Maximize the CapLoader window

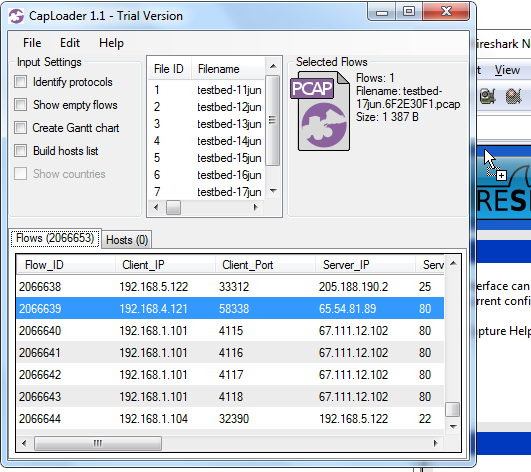[409, 12]
